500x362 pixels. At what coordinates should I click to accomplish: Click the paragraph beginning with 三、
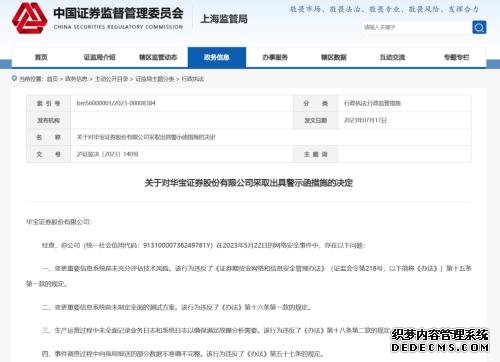click(x=217, y=330)
